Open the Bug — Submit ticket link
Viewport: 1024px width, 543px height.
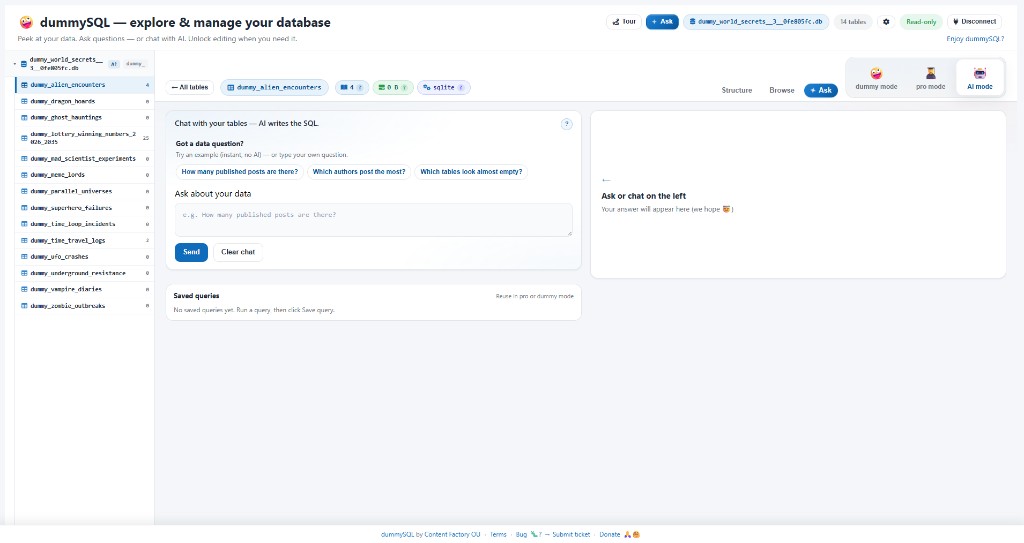(552, 535)
